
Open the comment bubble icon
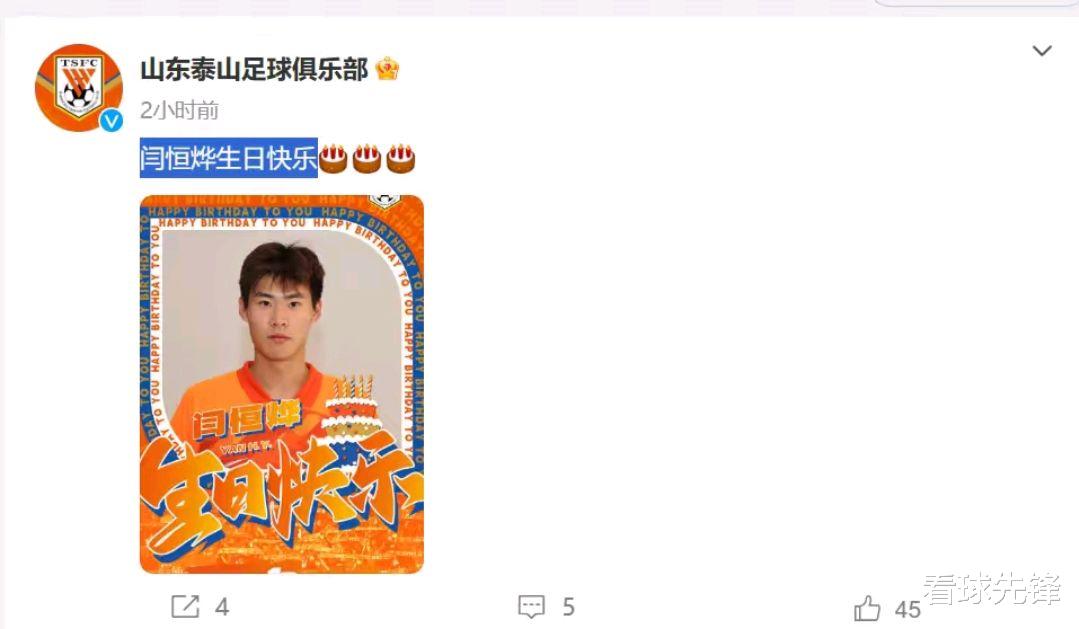pos(531,606)
